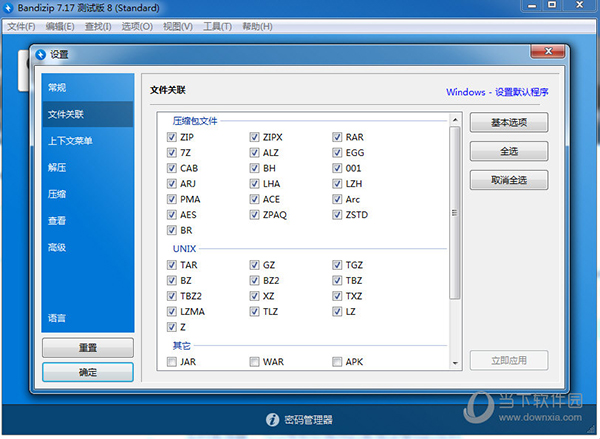Image resolution: width=600 pixels, height=439 pixels.
Task: Toggle the LZMA checkbox
Action: (172, 312)
